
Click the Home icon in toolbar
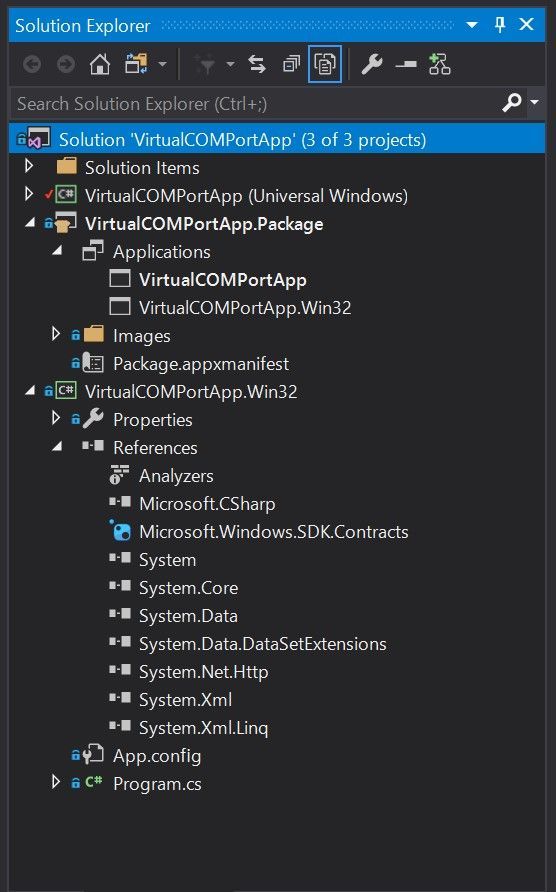(100, 64)
